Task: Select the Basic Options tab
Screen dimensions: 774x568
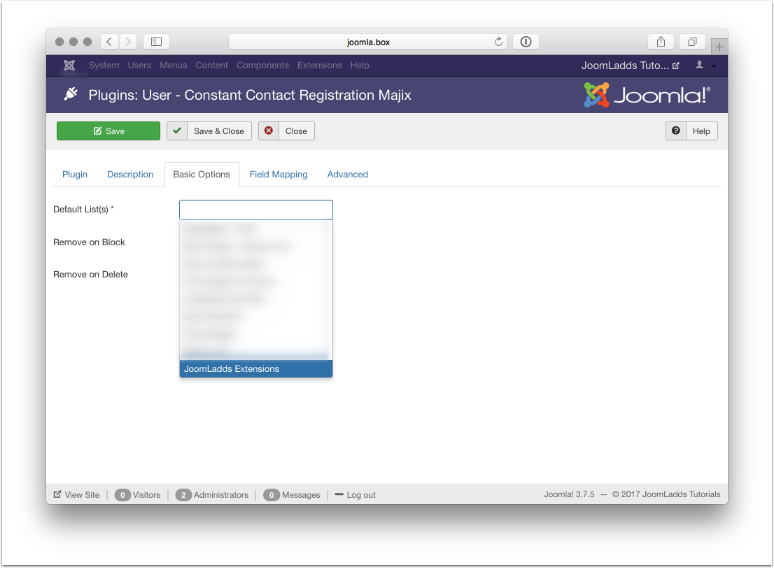Action: [201, 174]
